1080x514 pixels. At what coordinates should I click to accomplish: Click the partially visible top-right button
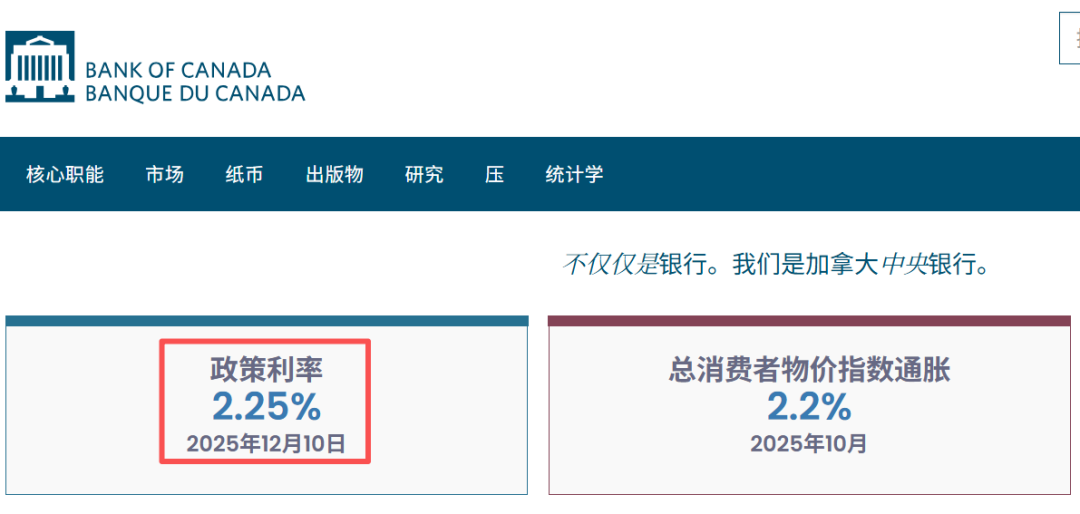pos(1070,40)
